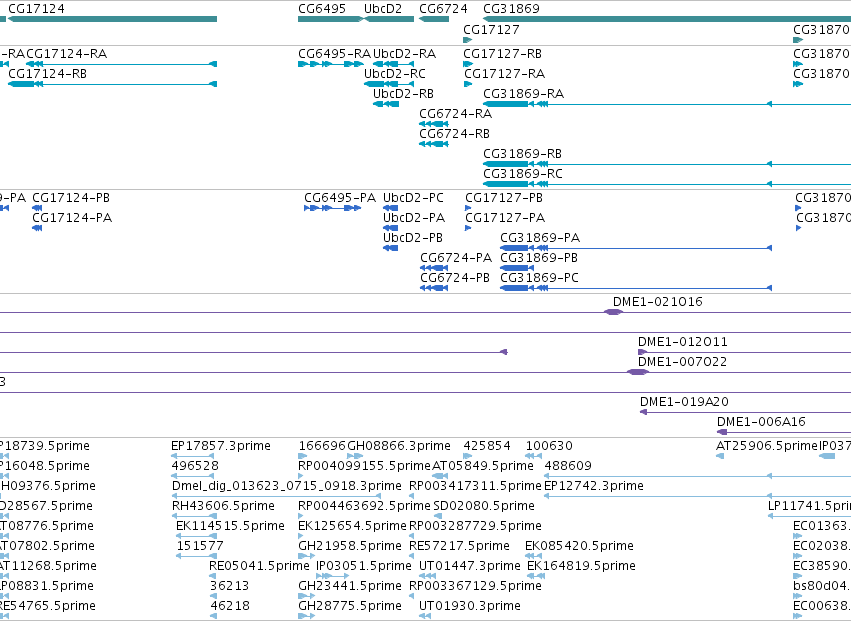Open EST RH43606.5prime
The image size is (851, 621).
click(223, 506)
